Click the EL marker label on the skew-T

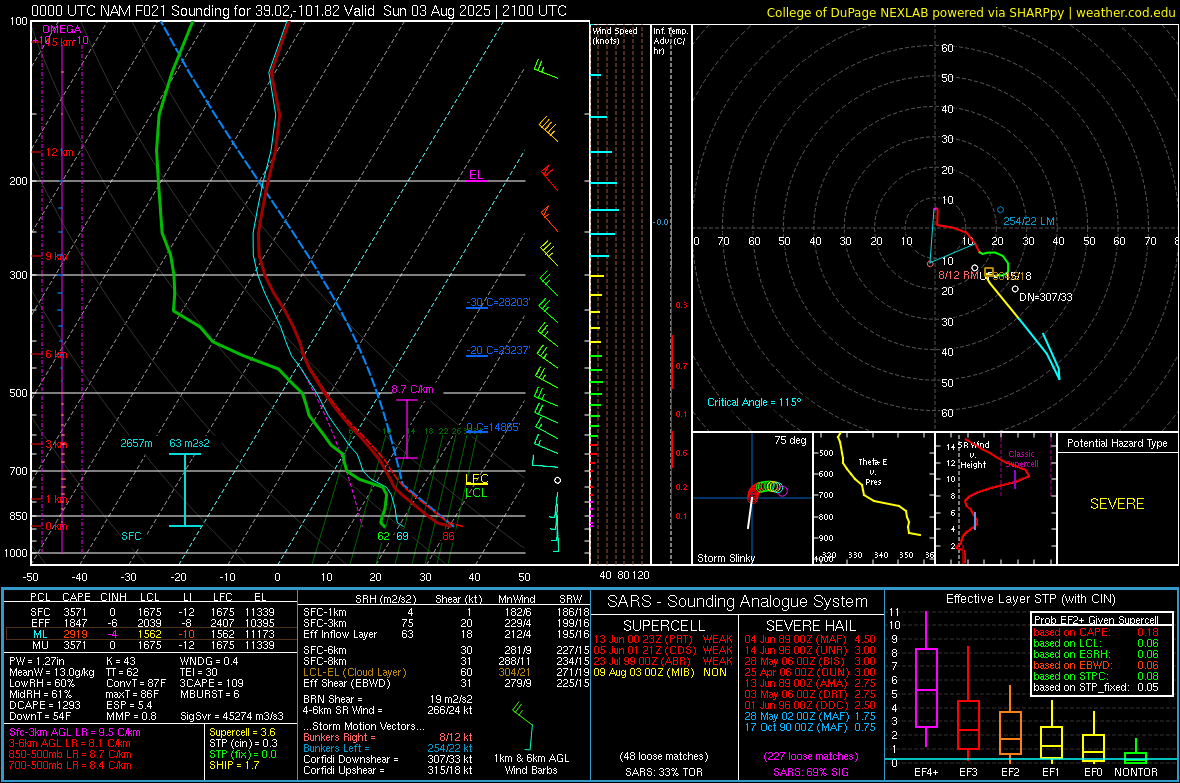click(476, 175)
